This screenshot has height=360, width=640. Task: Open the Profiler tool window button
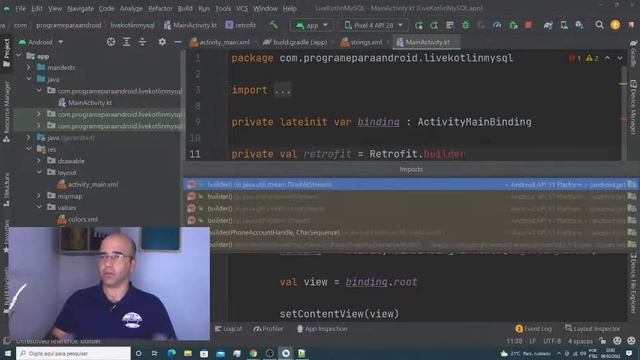268,329
